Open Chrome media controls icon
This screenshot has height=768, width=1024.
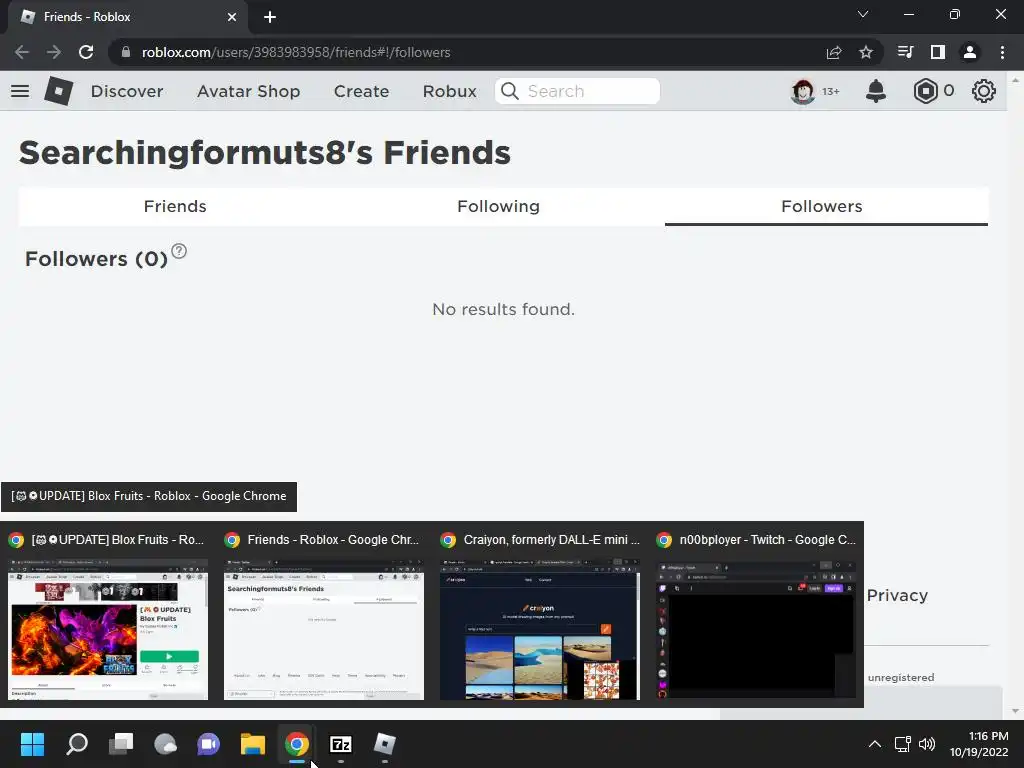point(905,52)
